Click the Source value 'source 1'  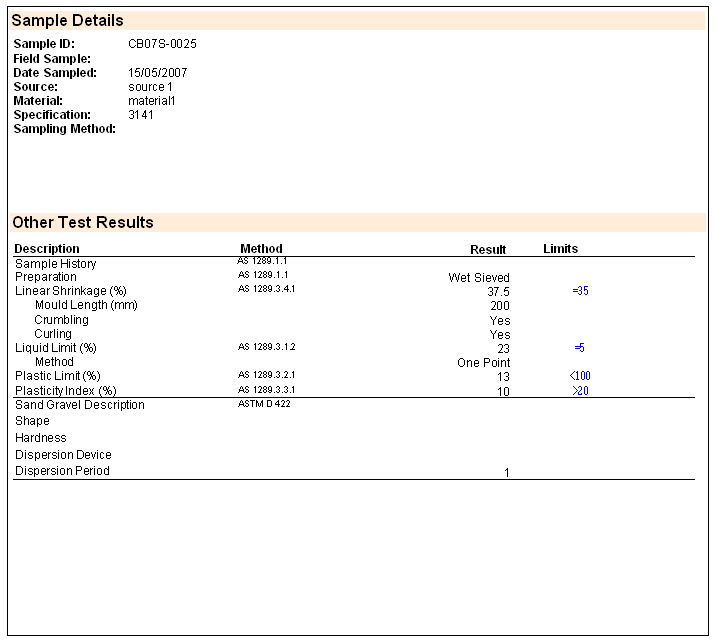click(x=151, y=87)
